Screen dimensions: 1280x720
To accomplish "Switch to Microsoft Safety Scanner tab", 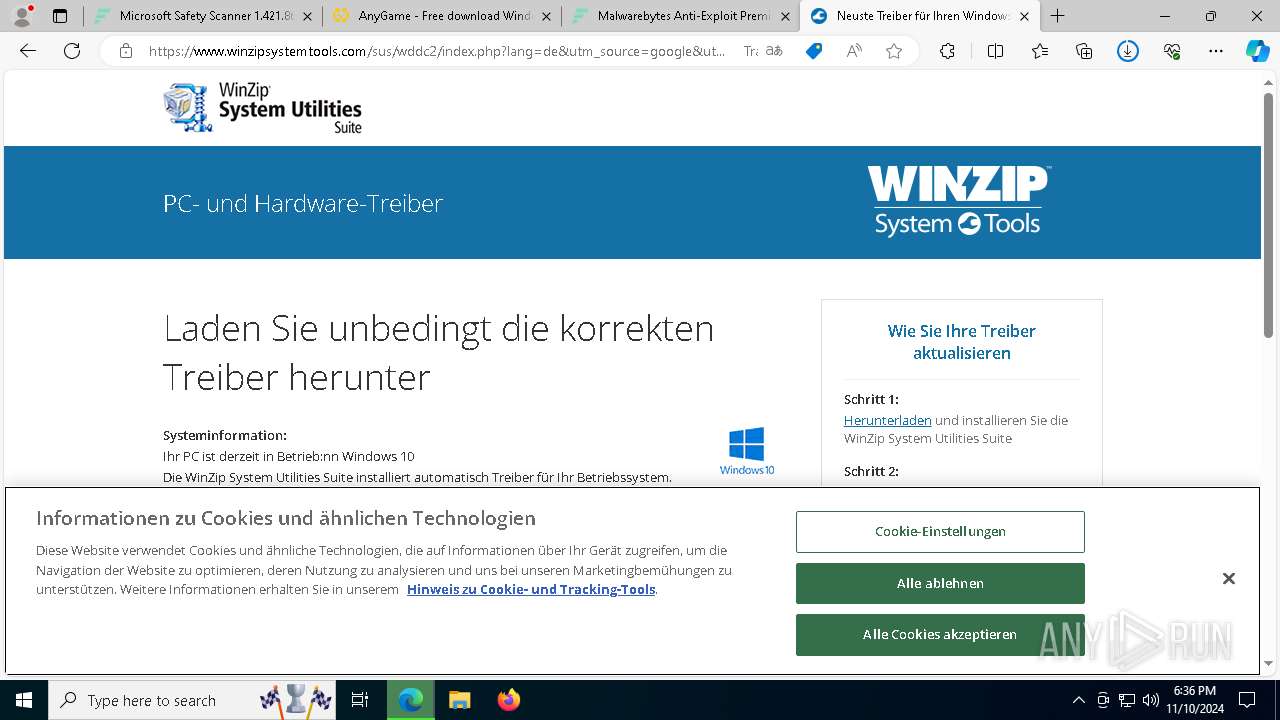I will point(203,16).
